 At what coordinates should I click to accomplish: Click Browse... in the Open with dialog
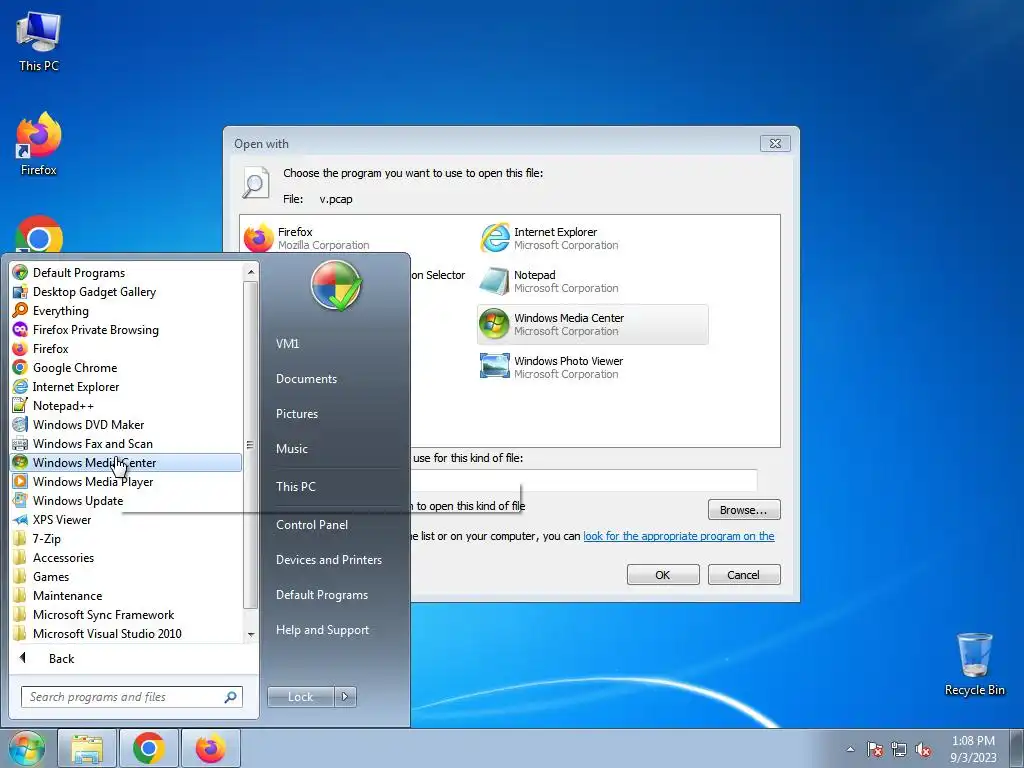click(744, 510)
